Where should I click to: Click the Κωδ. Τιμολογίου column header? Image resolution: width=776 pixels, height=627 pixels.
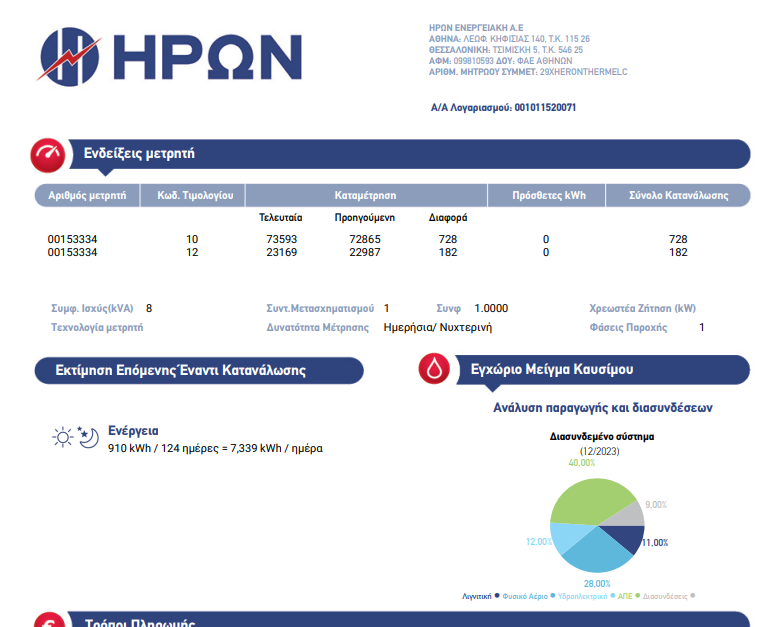195,195
